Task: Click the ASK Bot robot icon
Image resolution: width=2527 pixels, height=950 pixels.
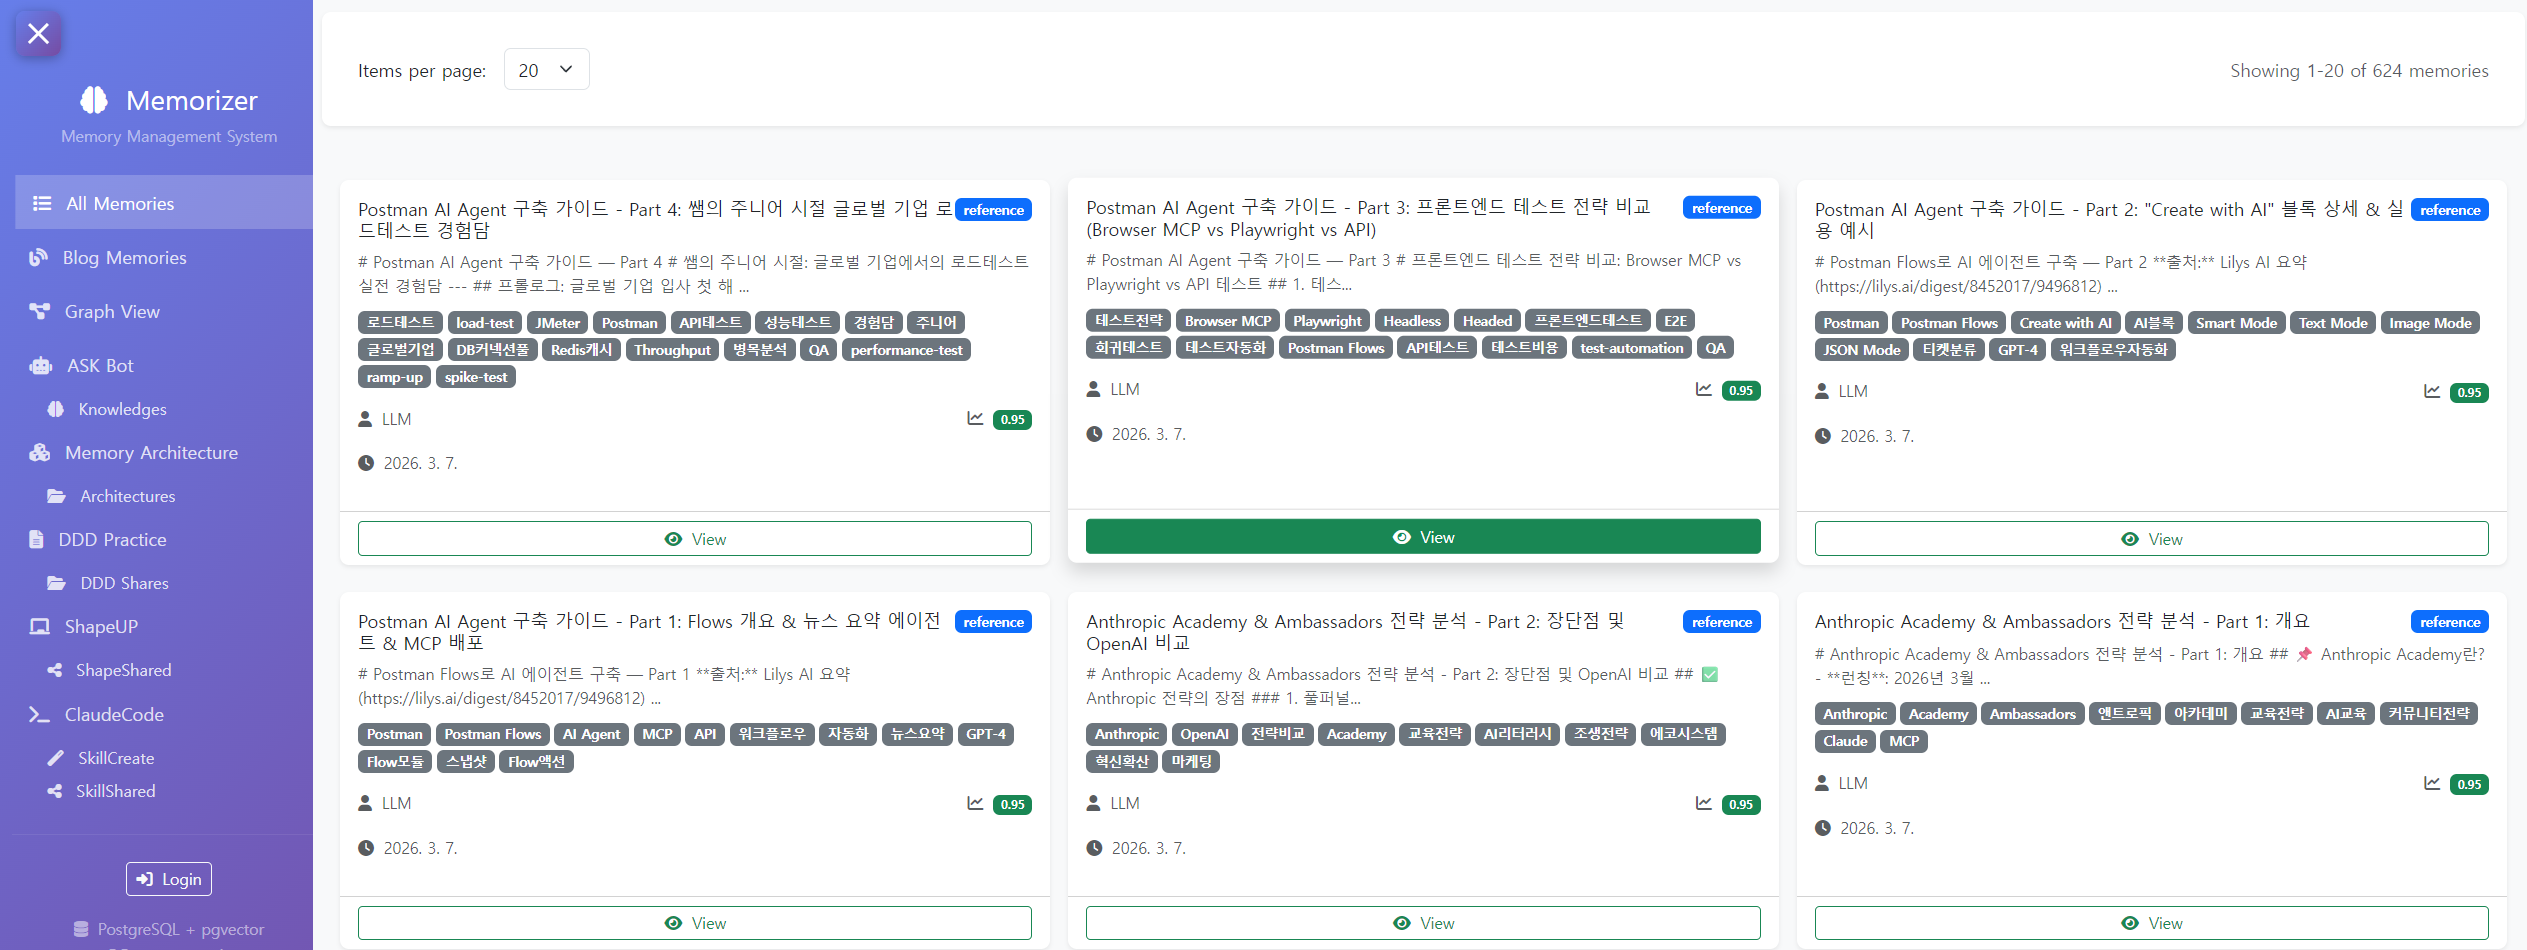Action: point(41,366)
